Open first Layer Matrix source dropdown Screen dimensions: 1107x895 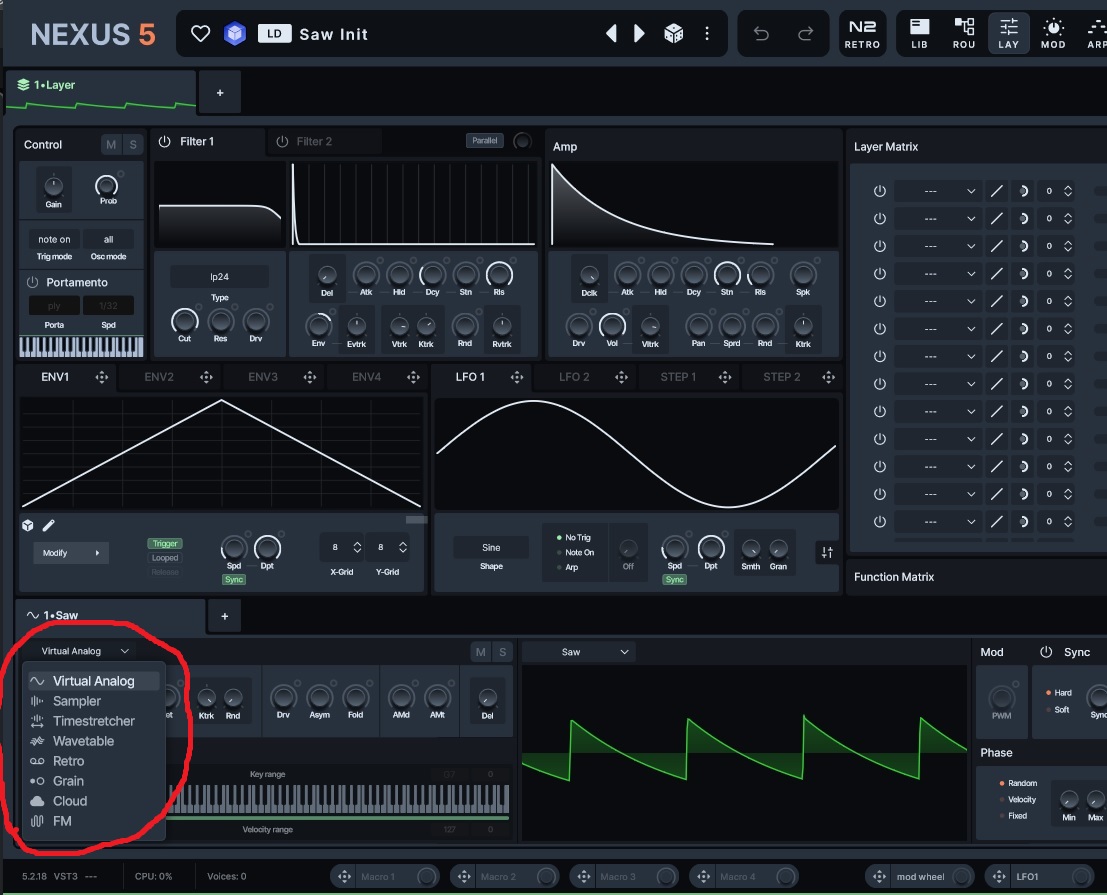click(x=937, y=191)
